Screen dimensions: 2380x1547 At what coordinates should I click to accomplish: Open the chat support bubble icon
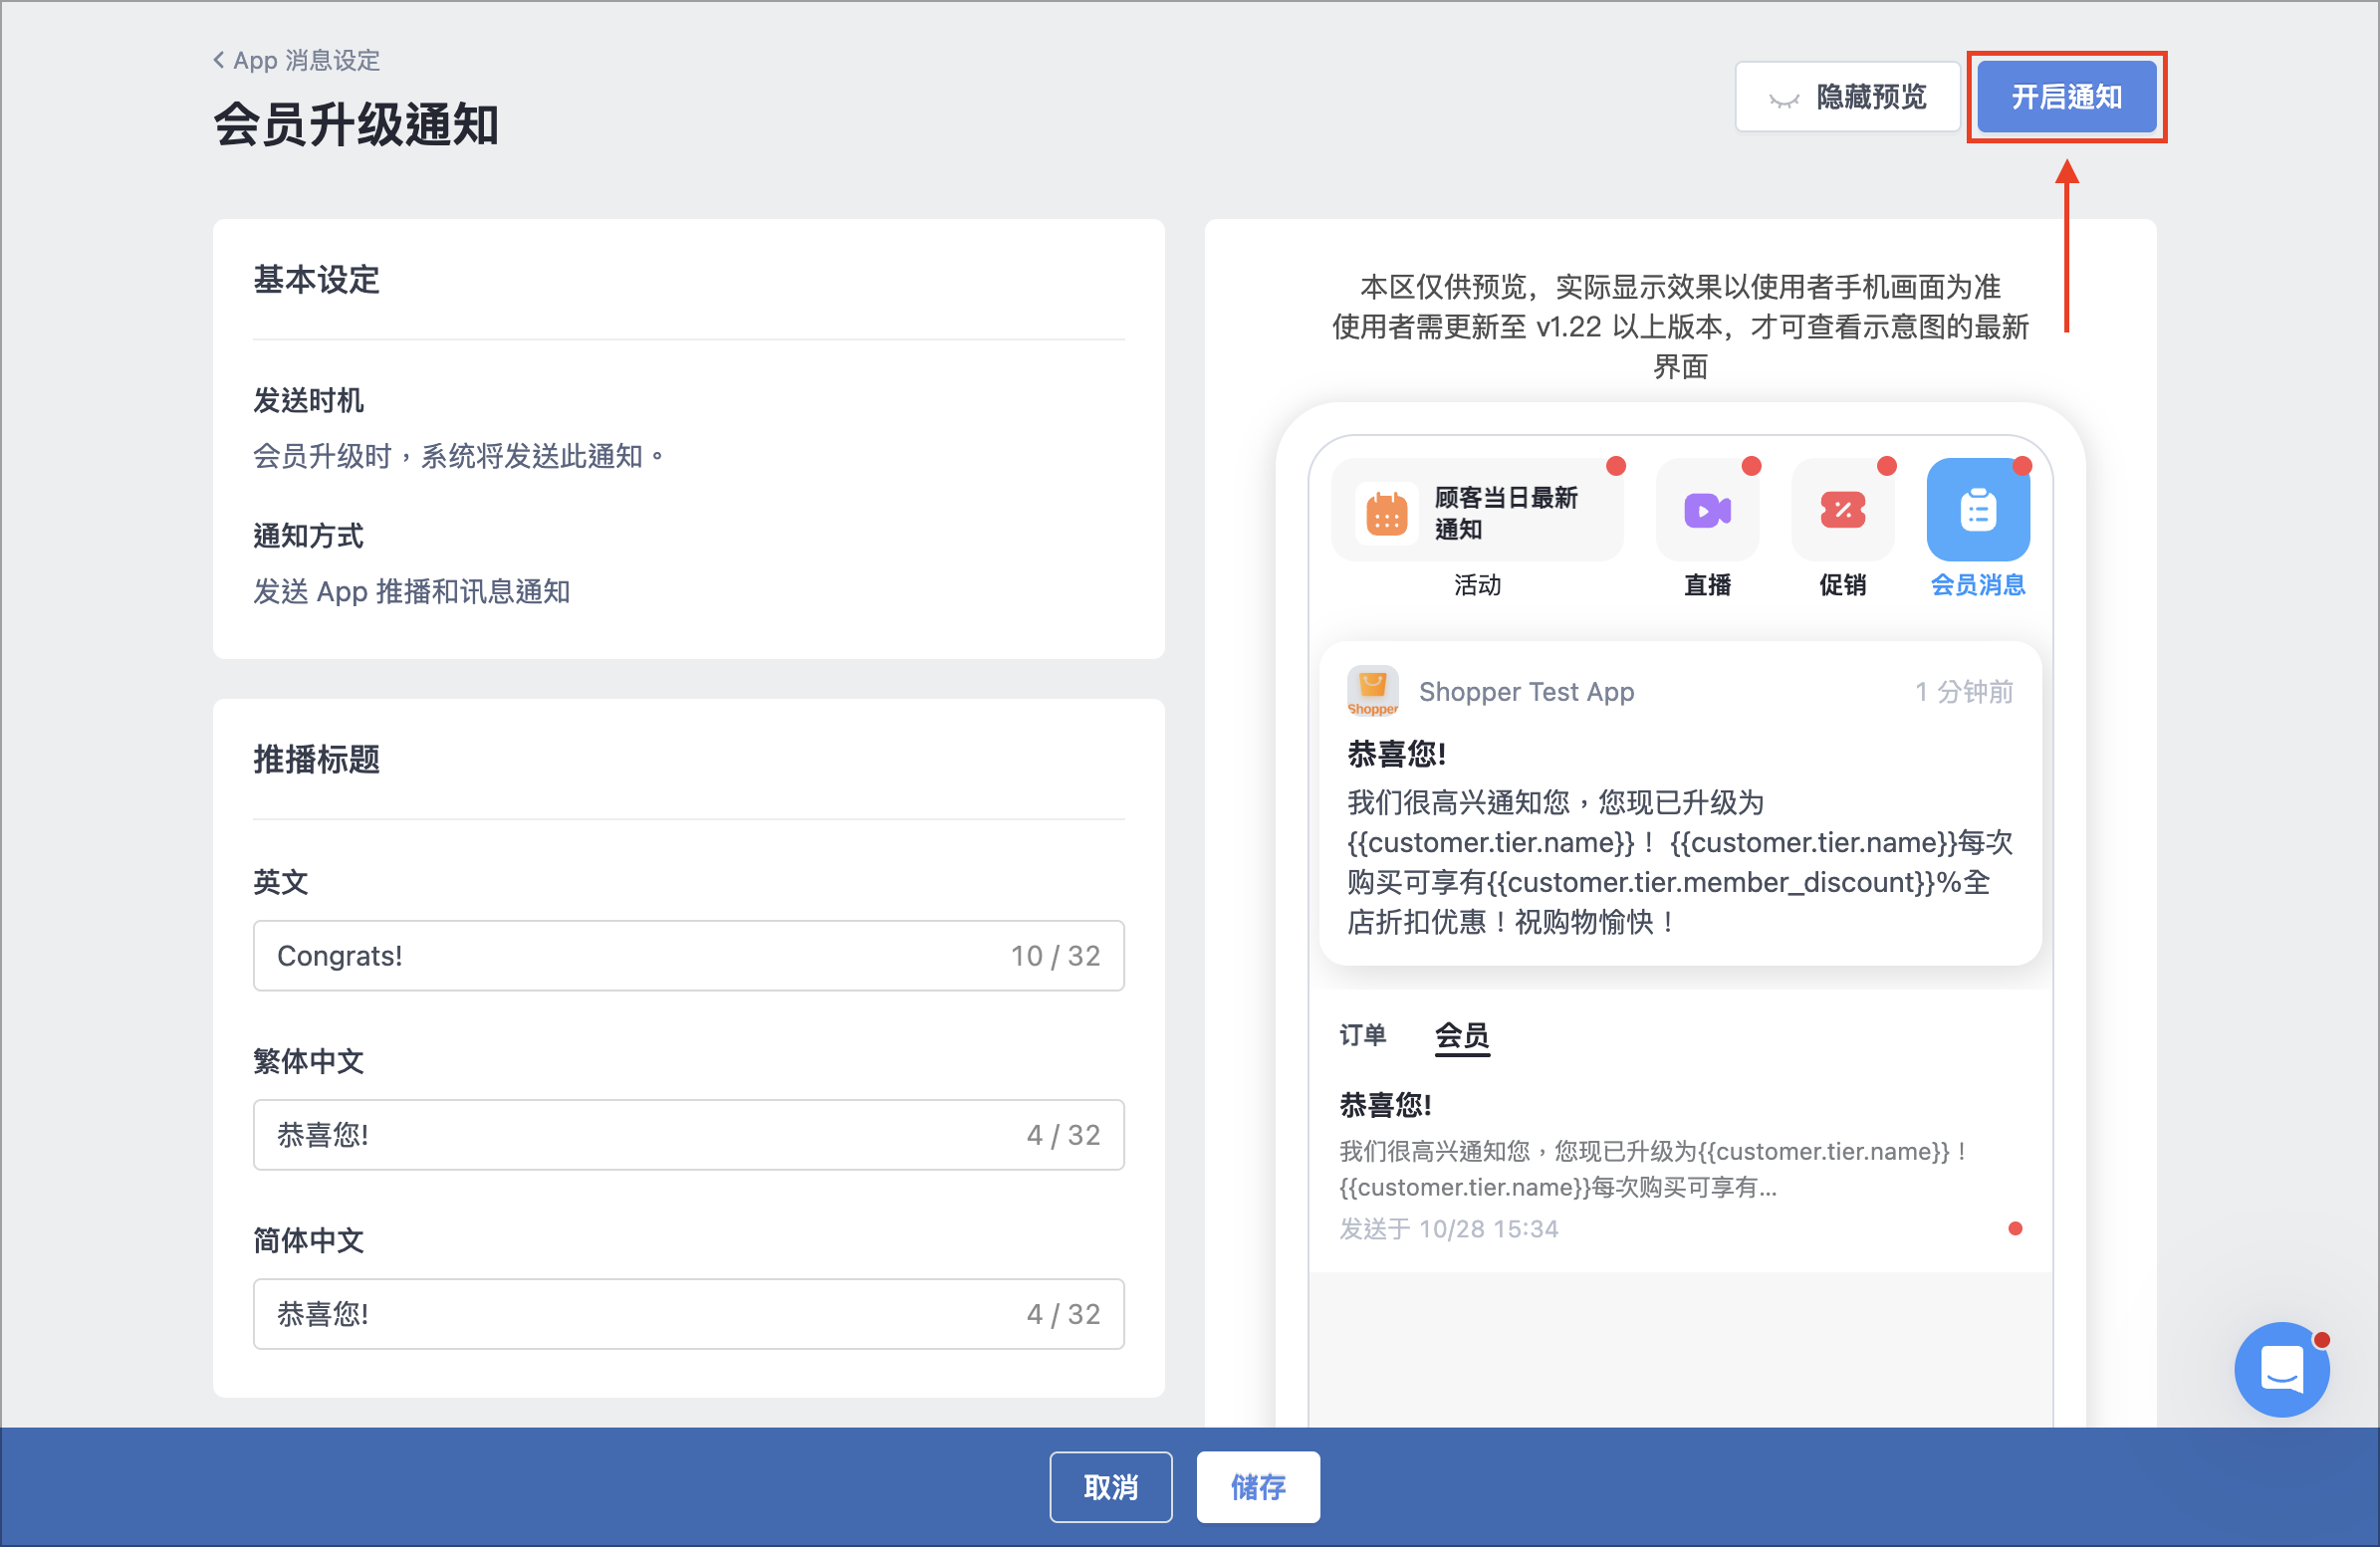(2282, 1369)
